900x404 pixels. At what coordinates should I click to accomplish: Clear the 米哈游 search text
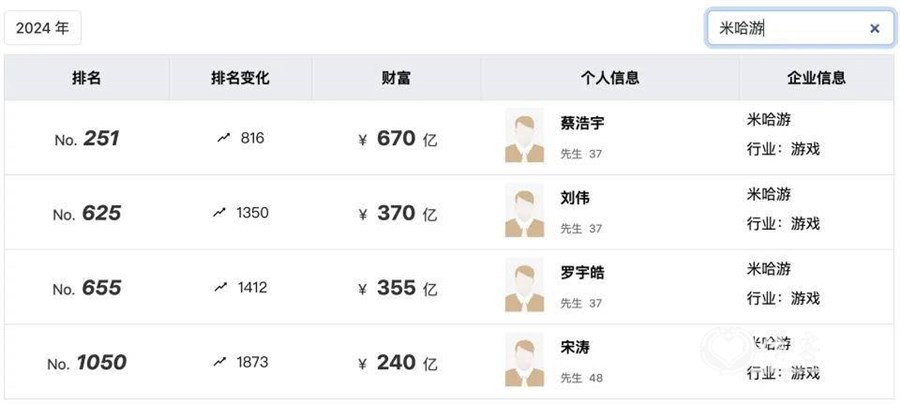point(874,28)
